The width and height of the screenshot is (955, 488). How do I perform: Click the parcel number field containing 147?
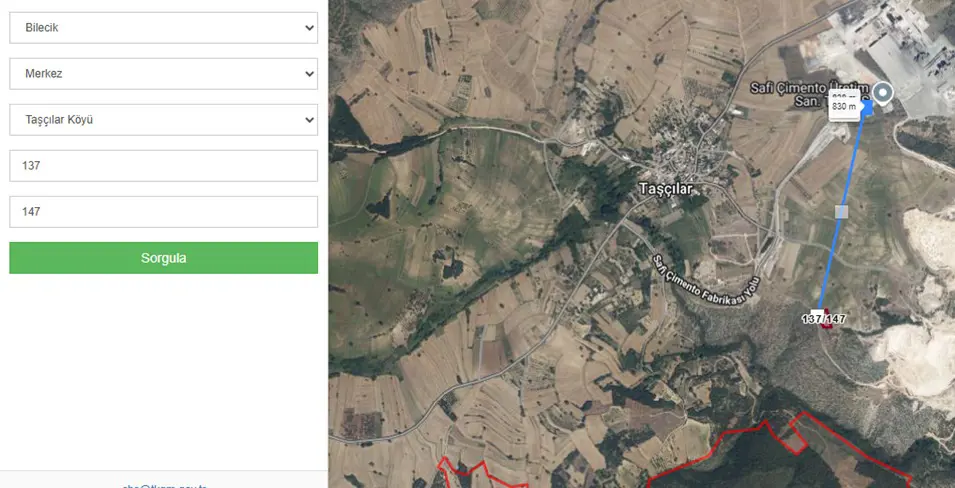click(x=163, y=212)
